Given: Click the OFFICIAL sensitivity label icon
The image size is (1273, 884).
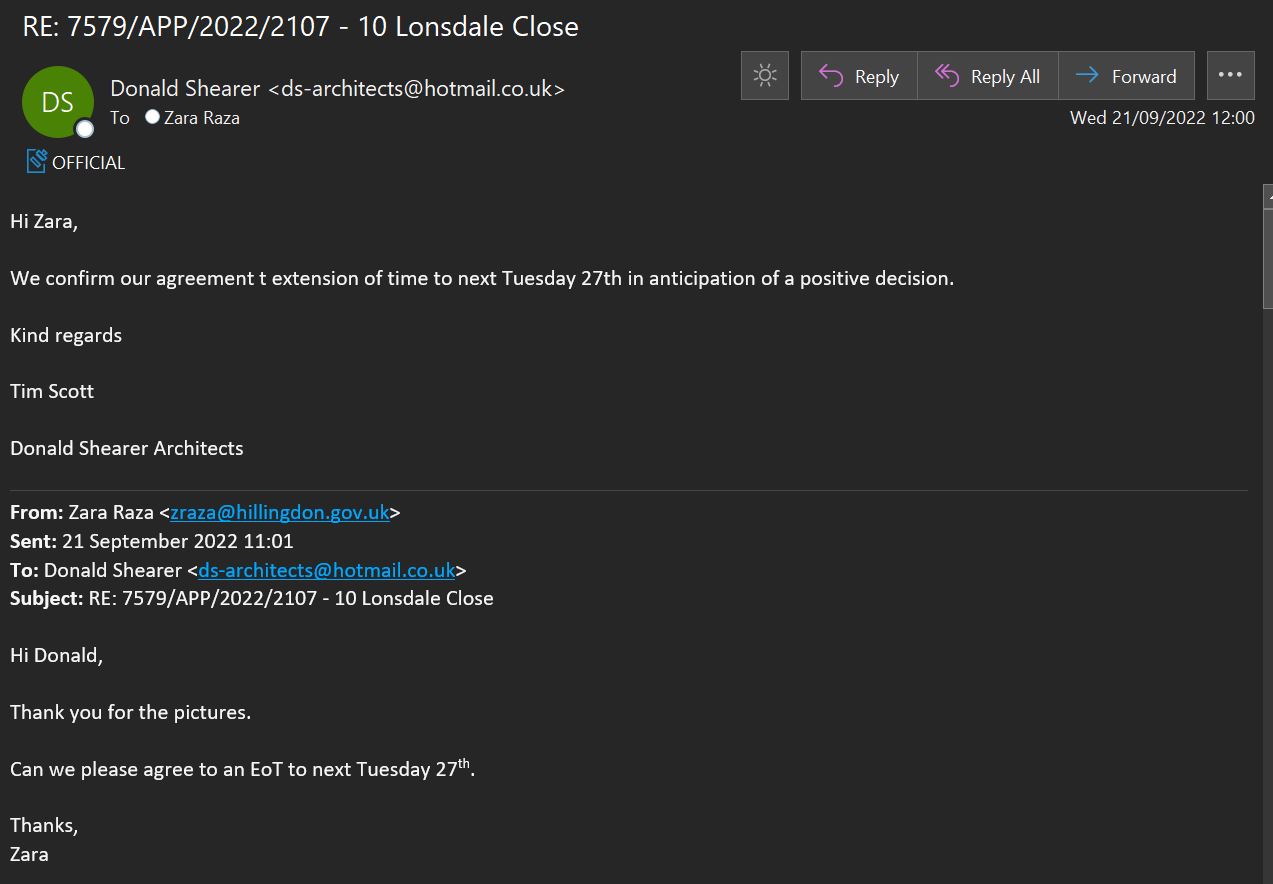Looking at the screenshot, I should (x=37, y=161).
